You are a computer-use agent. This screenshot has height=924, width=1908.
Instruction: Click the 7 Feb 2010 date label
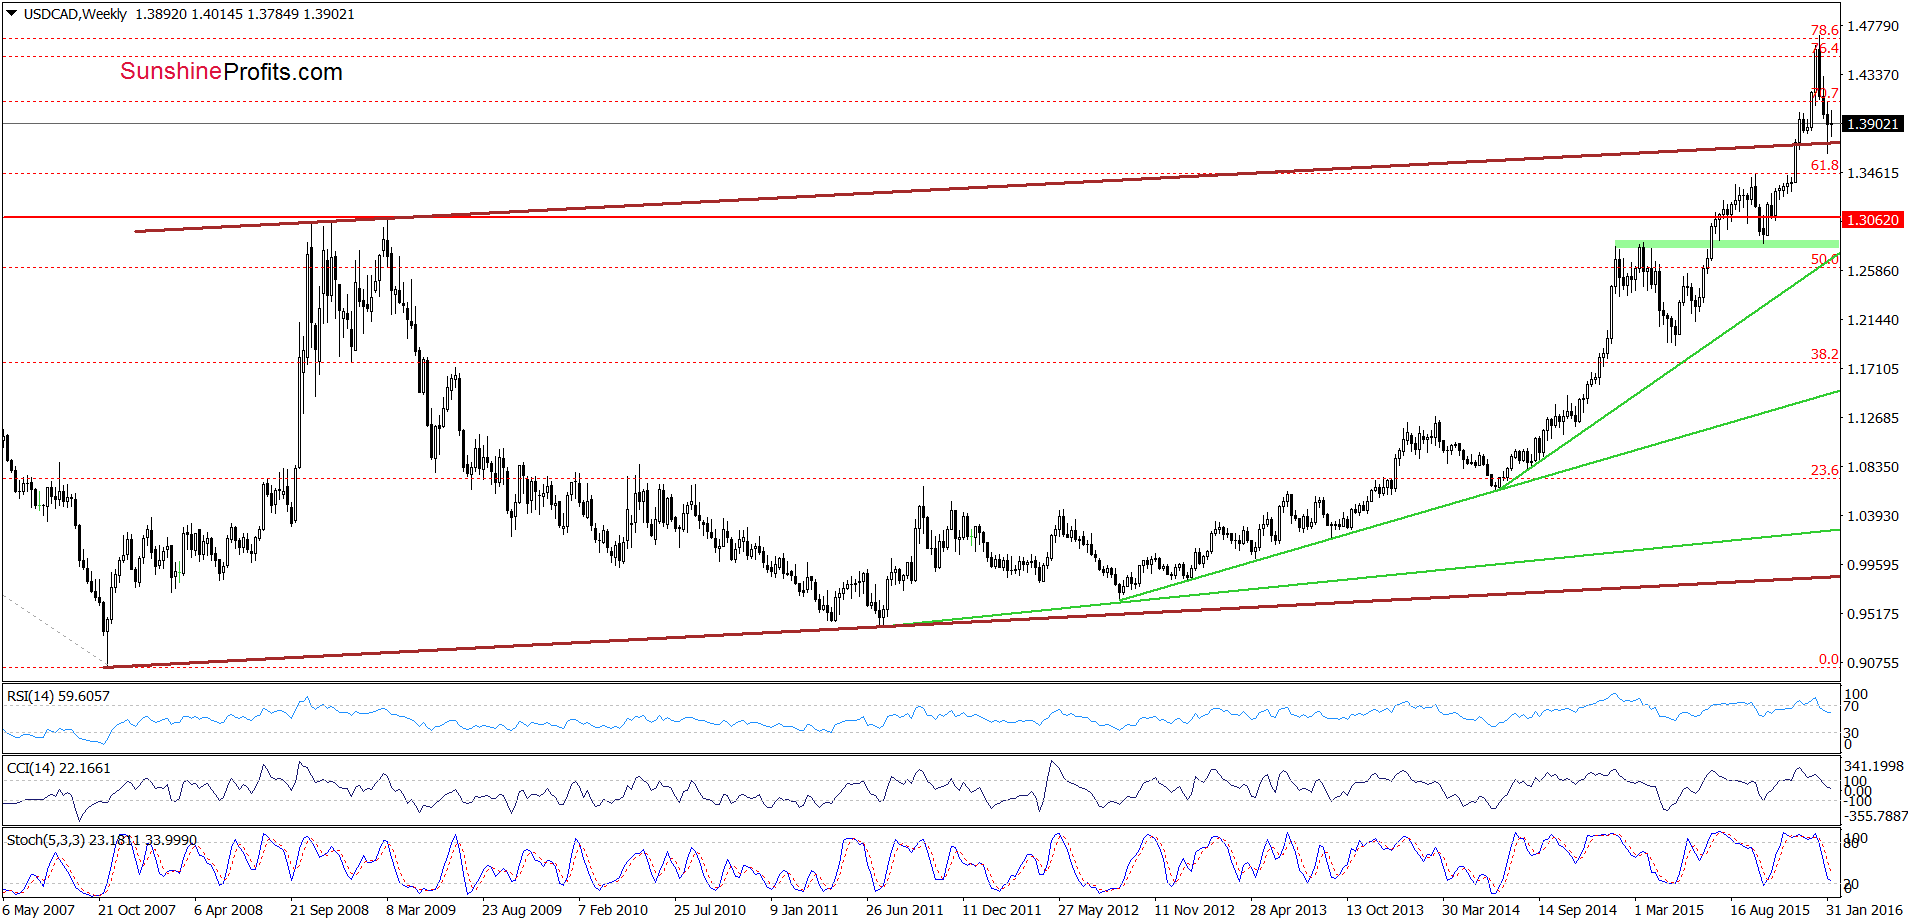click(613, 910)
